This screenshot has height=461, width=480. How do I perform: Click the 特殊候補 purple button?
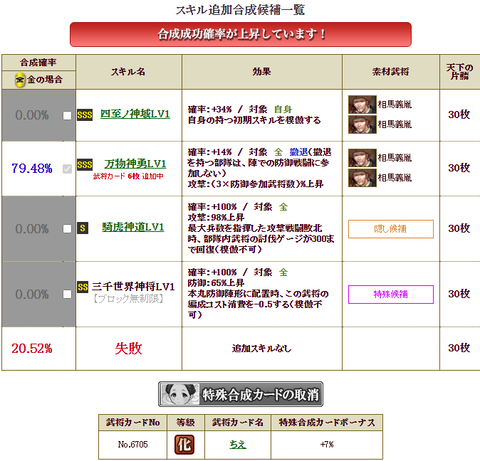(x=391, y=294)
